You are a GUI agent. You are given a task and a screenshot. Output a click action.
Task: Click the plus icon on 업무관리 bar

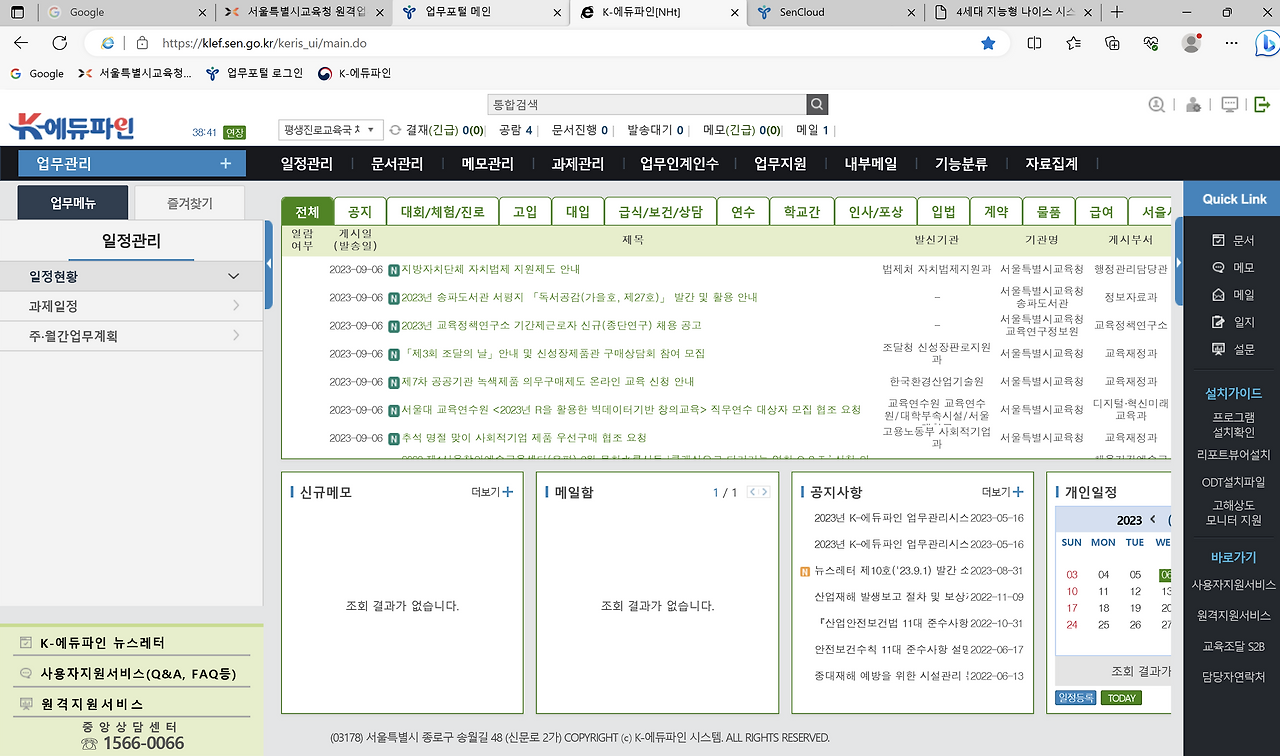click(x=225, y=164)
